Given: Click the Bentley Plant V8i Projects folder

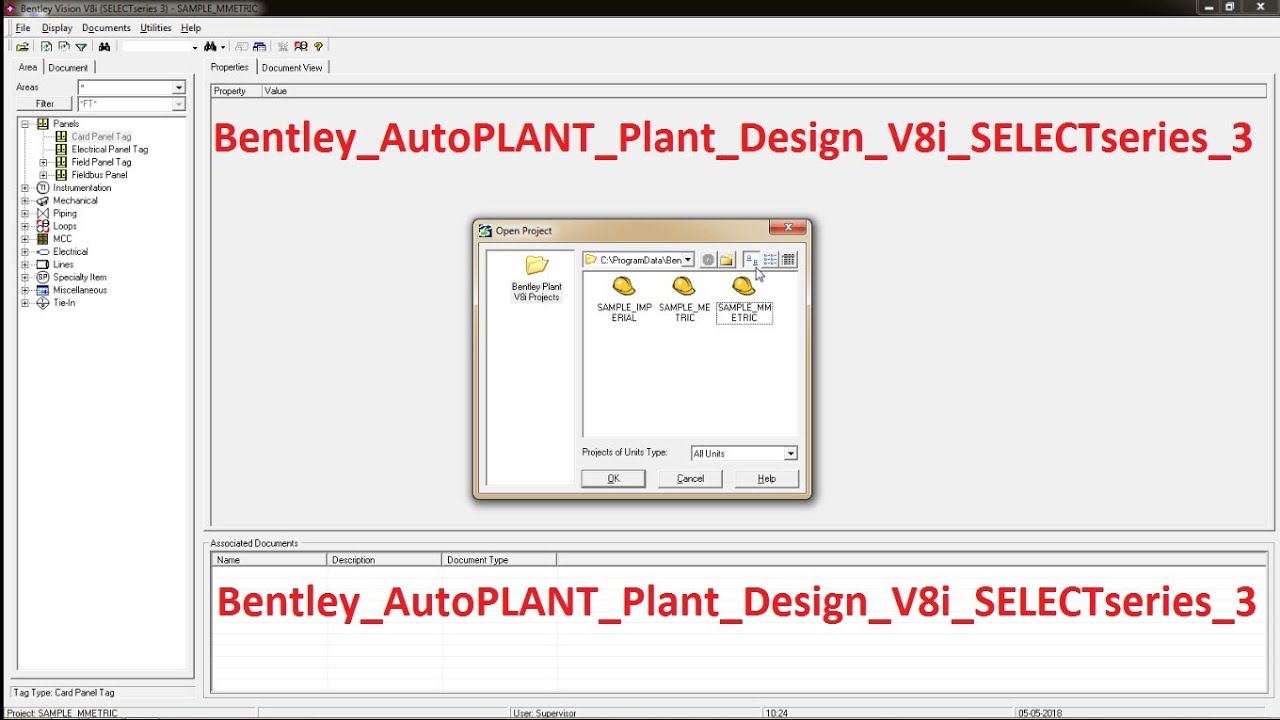Looking at the screenshot, I should [537, 278].
